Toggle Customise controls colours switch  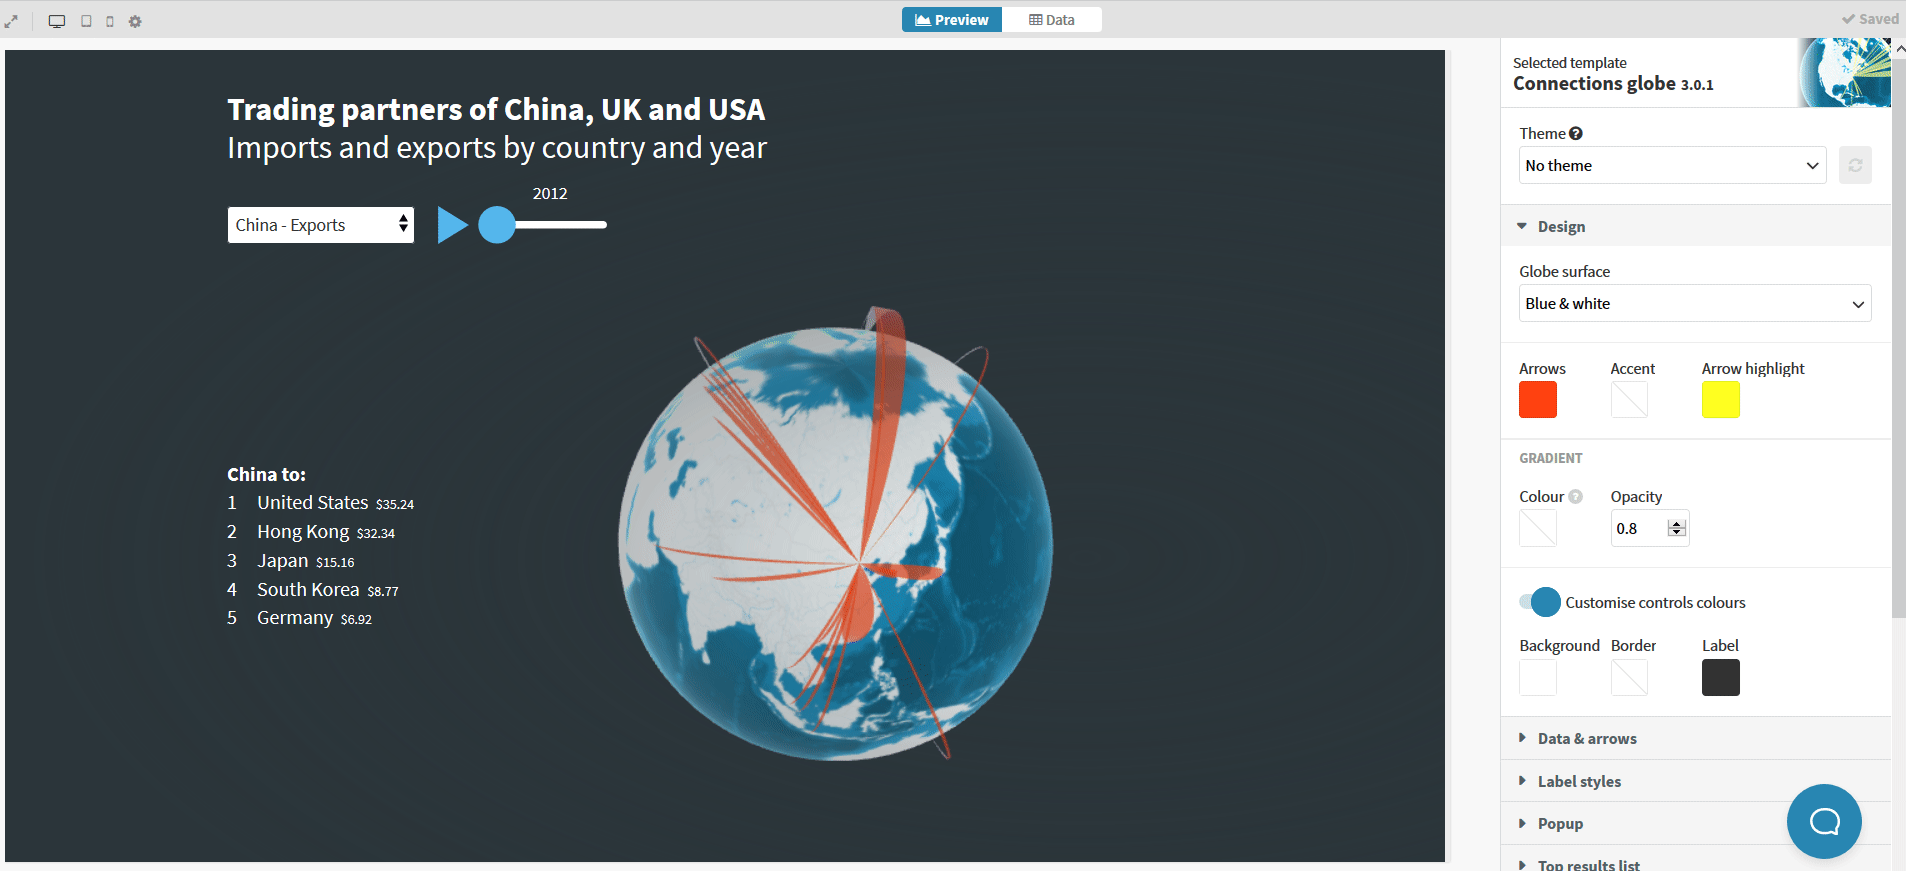tap(1539, 602)
